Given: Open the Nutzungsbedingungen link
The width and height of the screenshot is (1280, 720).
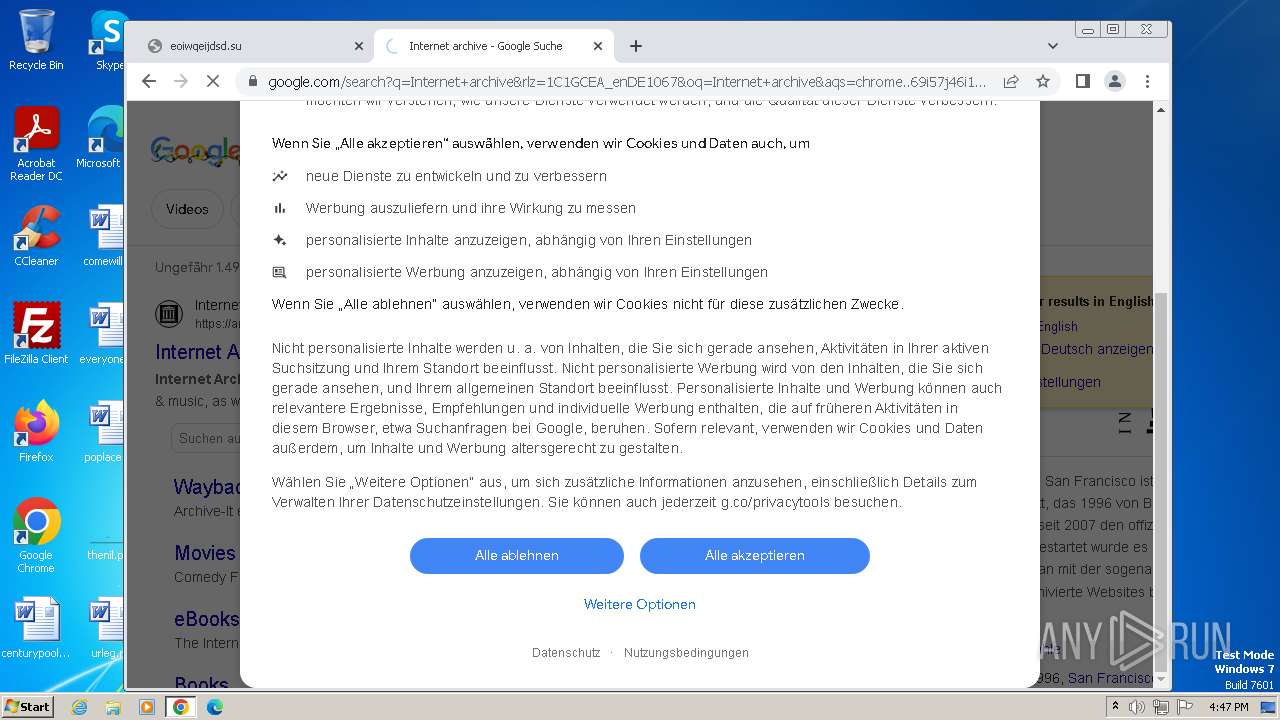Looking at the screenshot, I should (686, 653).
